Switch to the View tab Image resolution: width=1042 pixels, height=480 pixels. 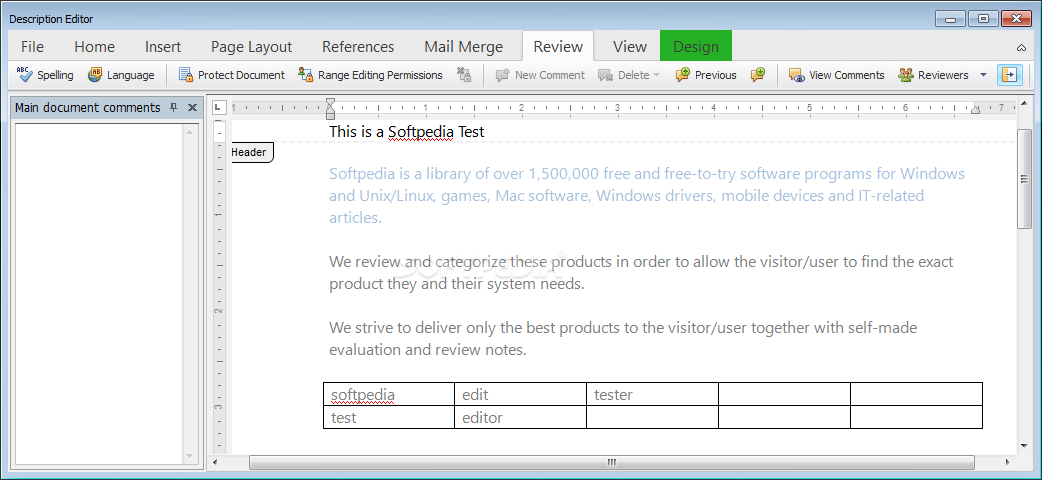pyautogui.click(x=629, y=47)
